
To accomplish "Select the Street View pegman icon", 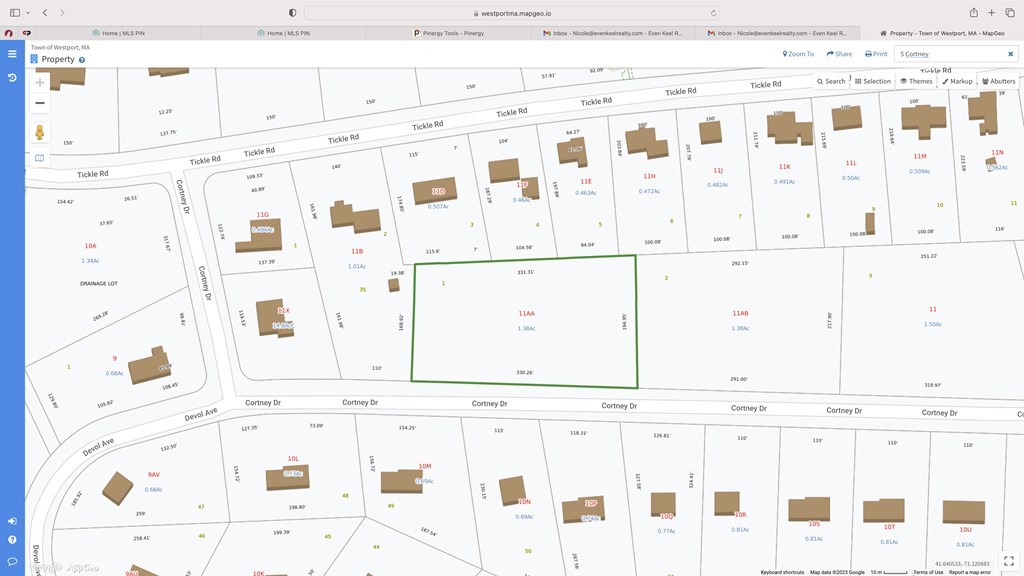I will 40,133.
